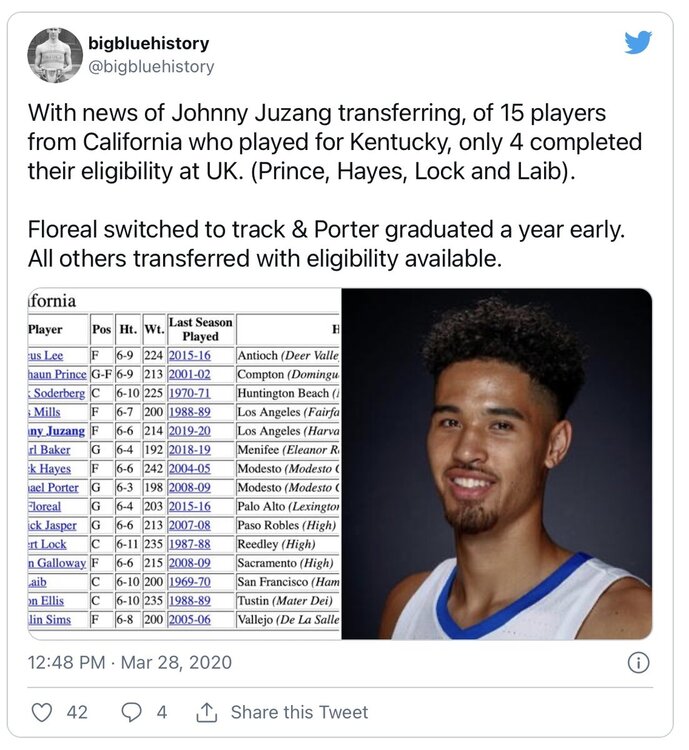Screen dimensions: 689x750
Task: Open replies via the speech bubble icon
Action: 132,712
